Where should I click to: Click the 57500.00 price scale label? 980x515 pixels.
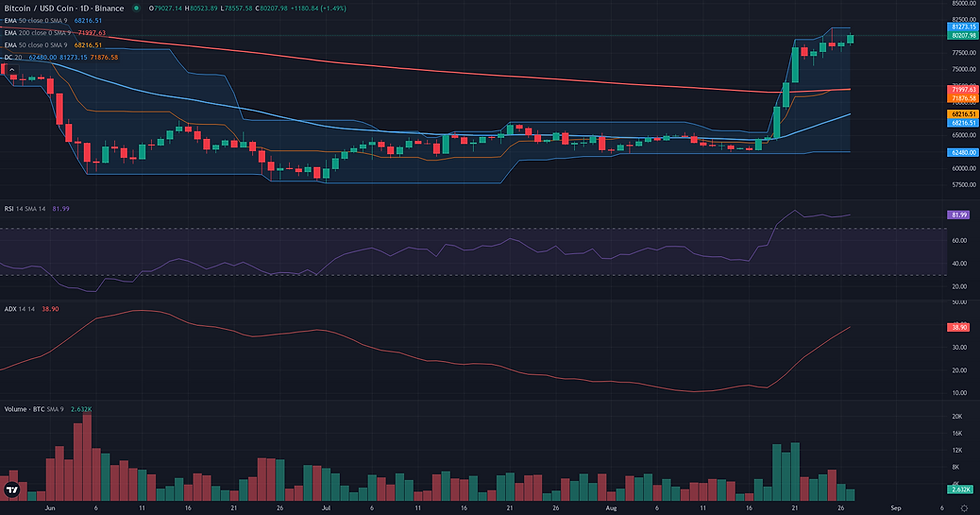coord(964,185)
